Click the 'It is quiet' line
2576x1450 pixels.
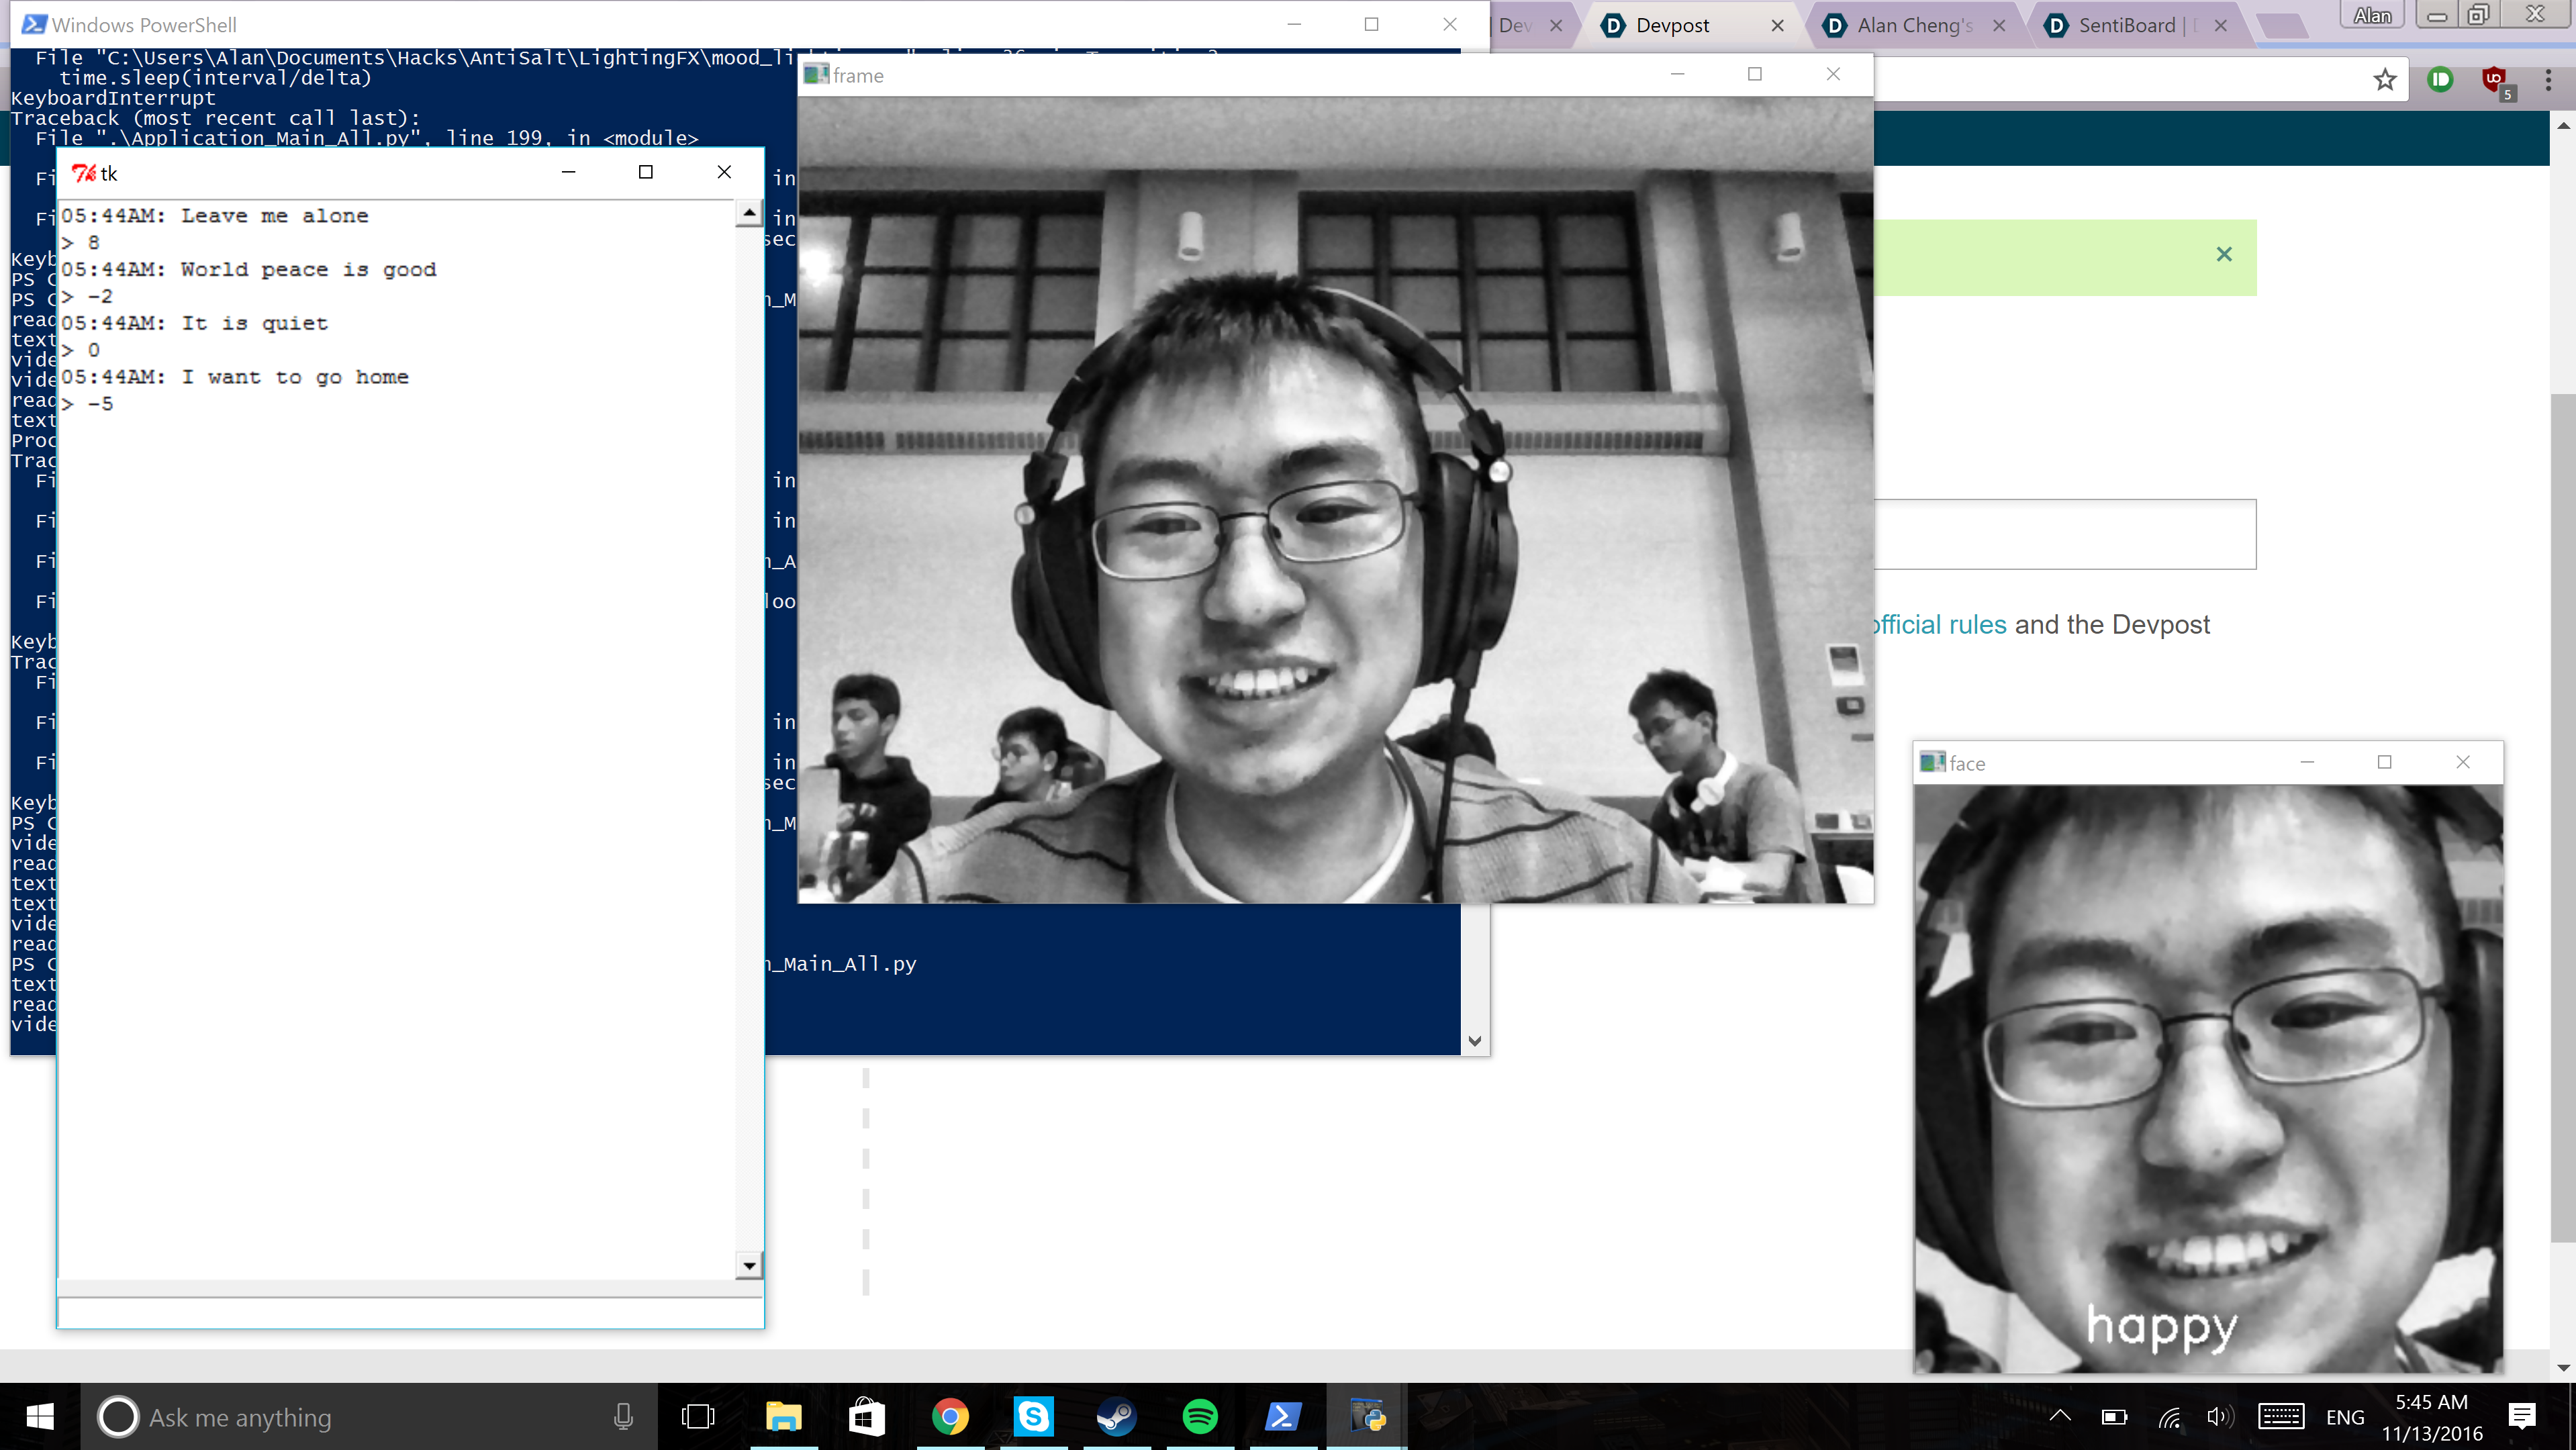pos(195,324)
